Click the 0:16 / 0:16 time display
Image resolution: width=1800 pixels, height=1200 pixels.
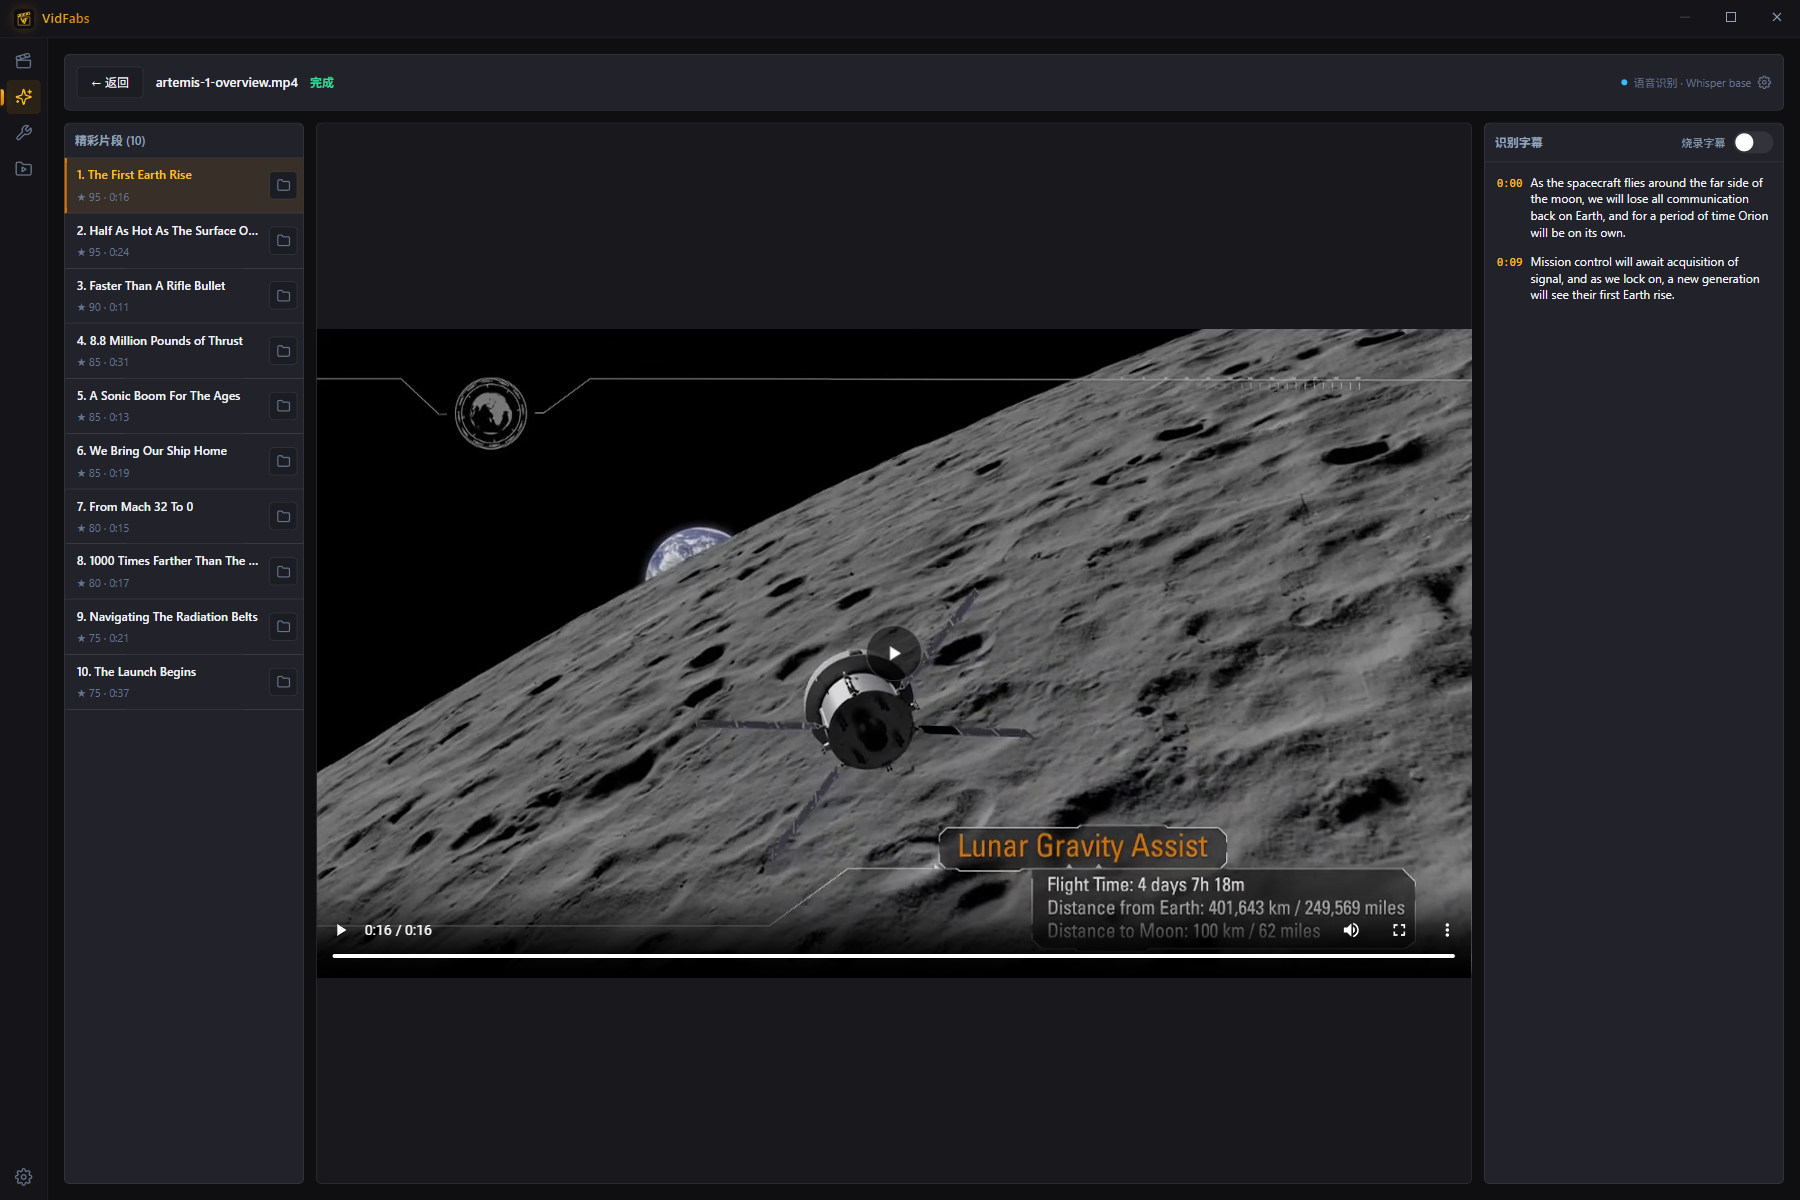tap(398, 930)
